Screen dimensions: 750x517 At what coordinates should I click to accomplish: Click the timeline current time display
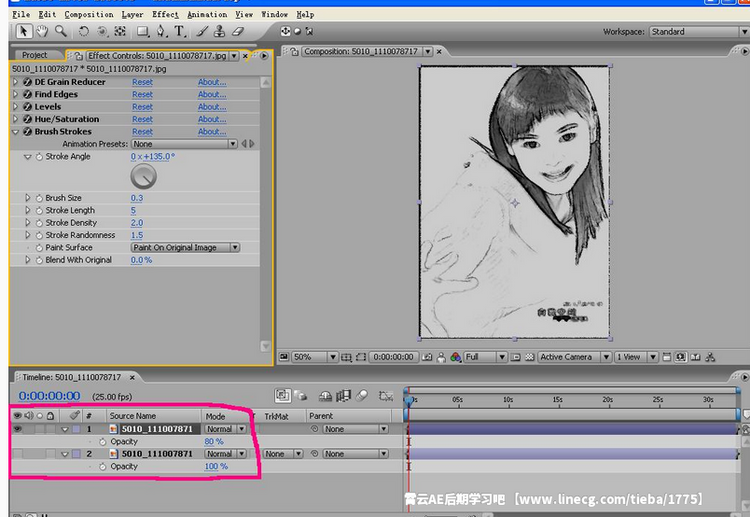point(50,396)
